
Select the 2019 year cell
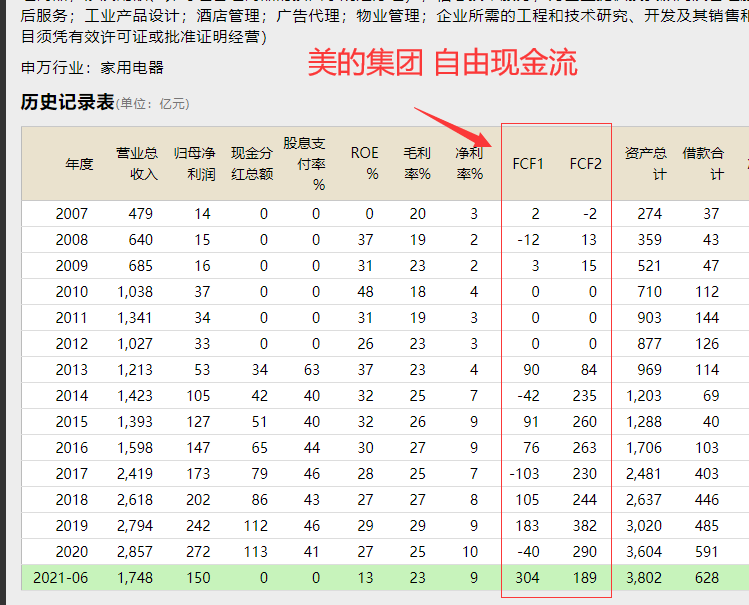click(72, 526)
